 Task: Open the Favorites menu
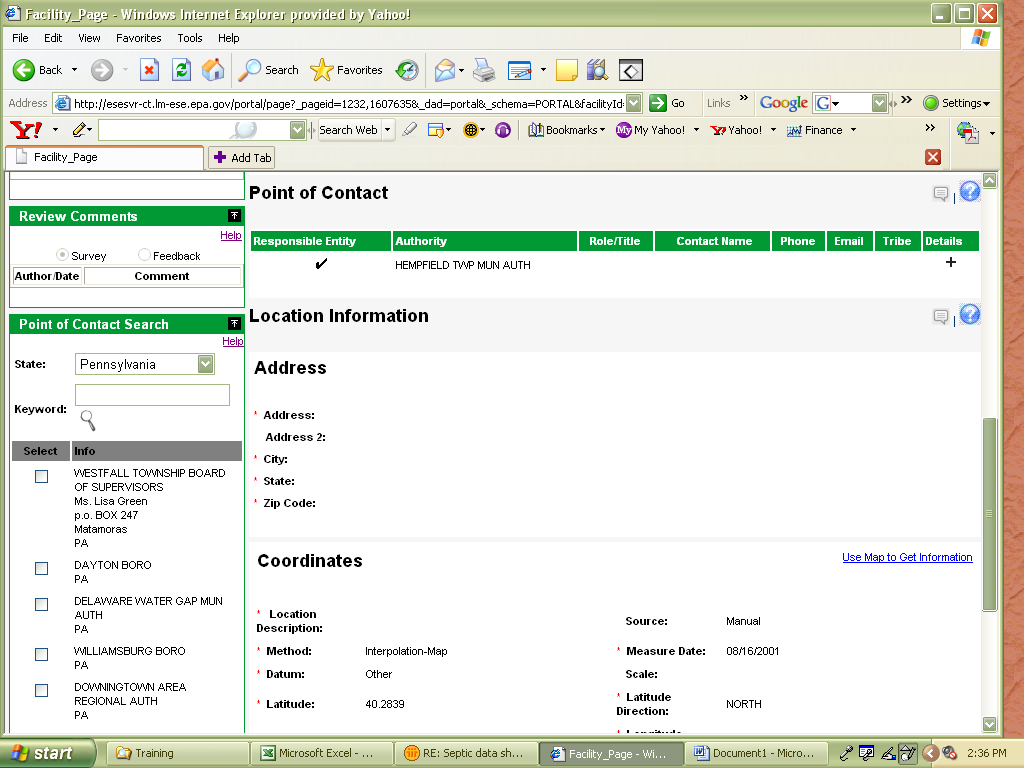pyautogui.click(x=138, y=38)
